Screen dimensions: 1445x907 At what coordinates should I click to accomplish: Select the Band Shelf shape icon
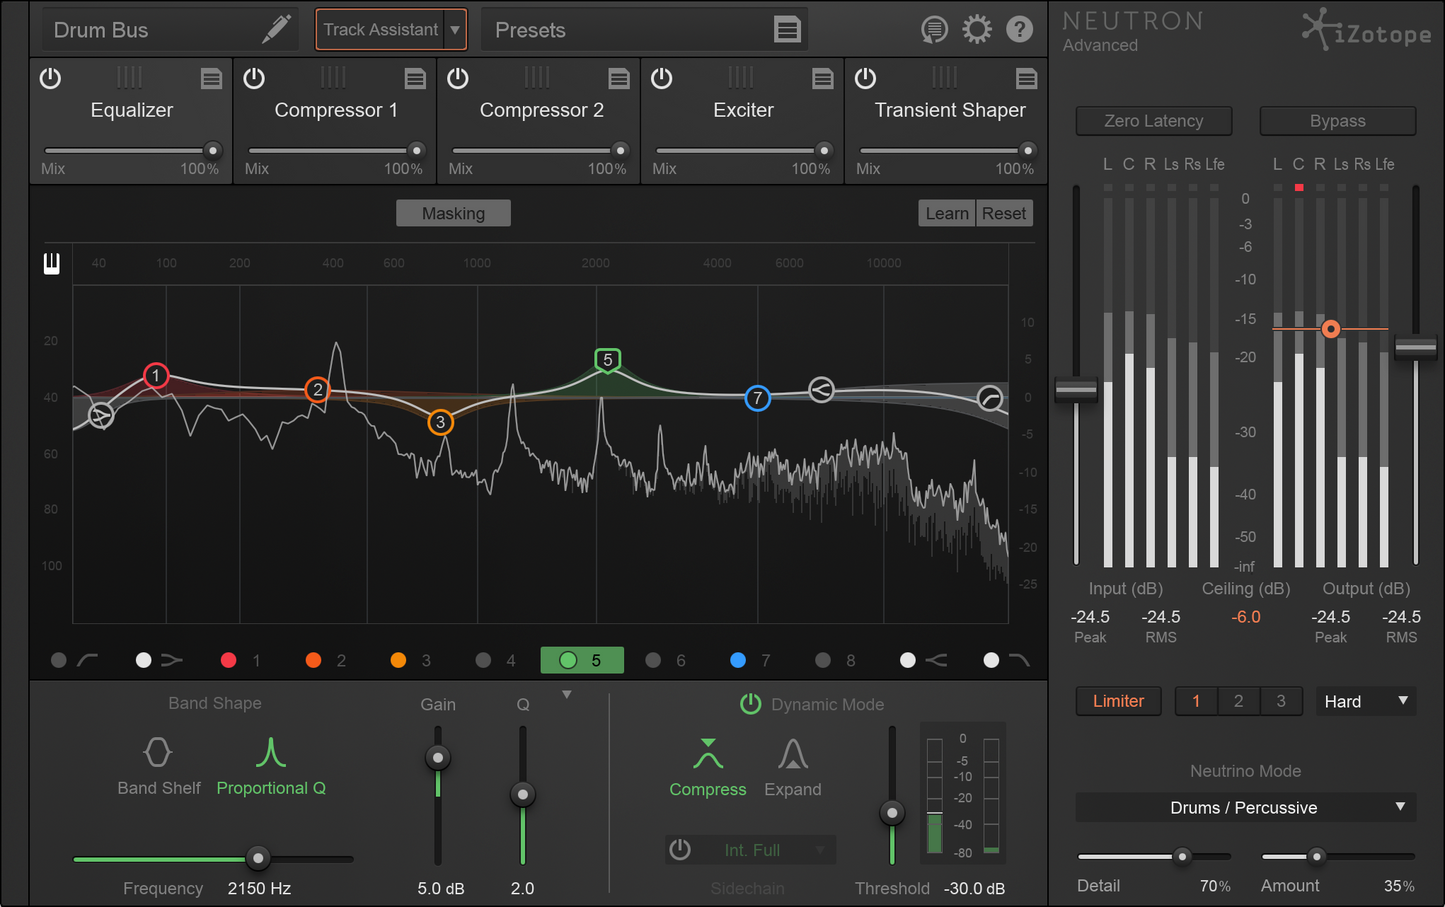158,752
